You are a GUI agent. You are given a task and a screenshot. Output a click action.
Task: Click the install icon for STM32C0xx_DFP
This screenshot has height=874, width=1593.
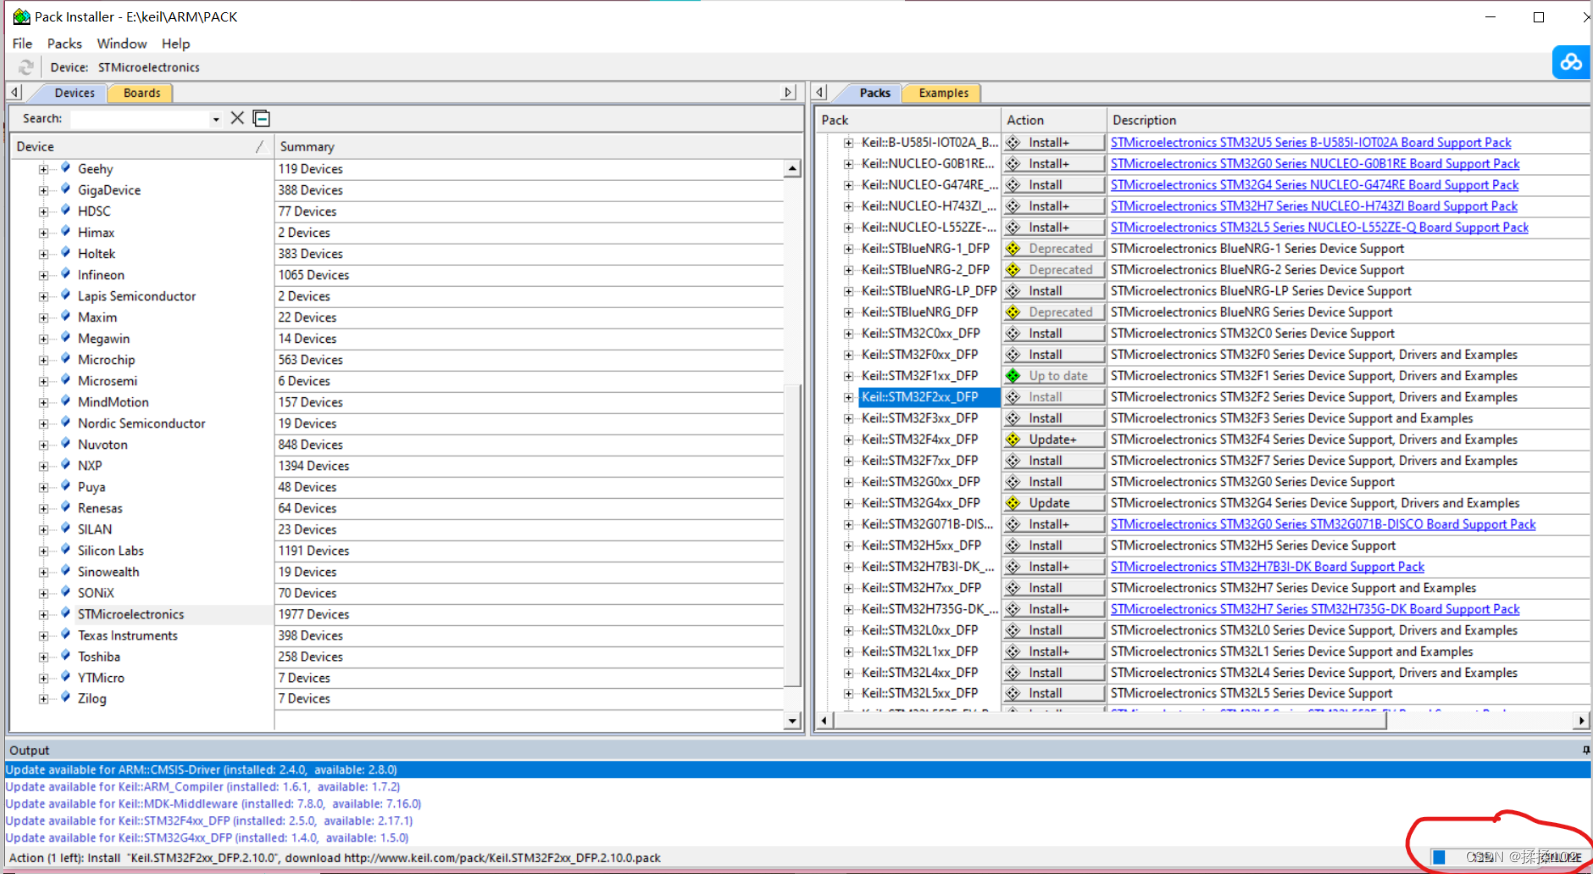[1013, 334]
